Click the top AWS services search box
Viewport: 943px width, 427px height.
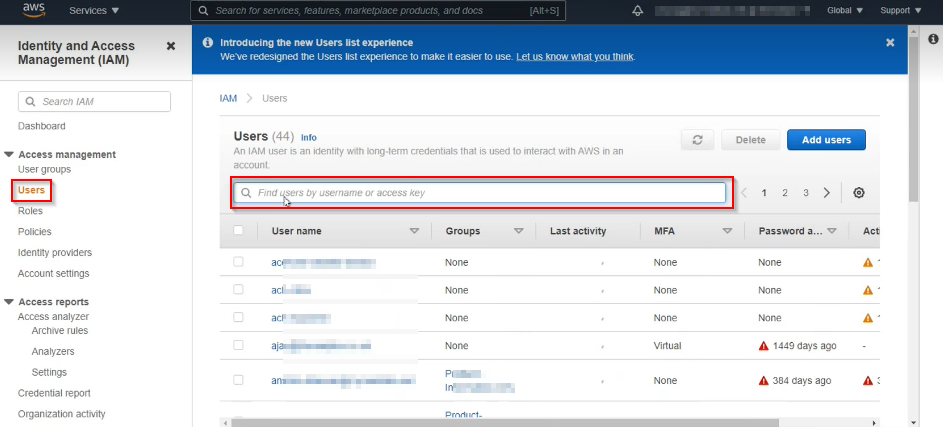pyautogui.click(x=378, y=11)
